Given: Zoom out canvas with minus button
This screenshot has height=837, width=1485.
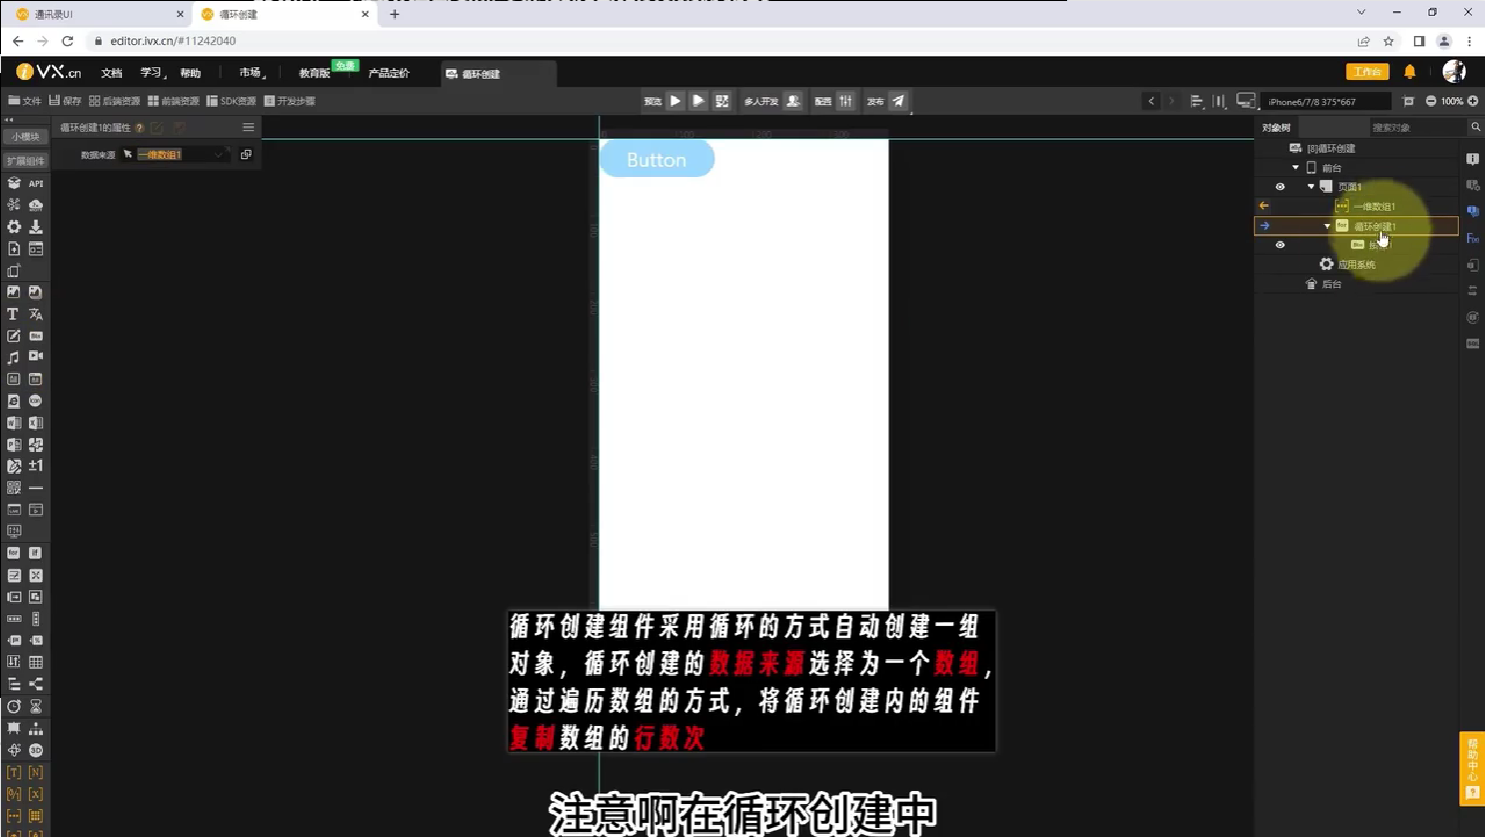Looking at the screenshot, I should tap(1431, 101).
